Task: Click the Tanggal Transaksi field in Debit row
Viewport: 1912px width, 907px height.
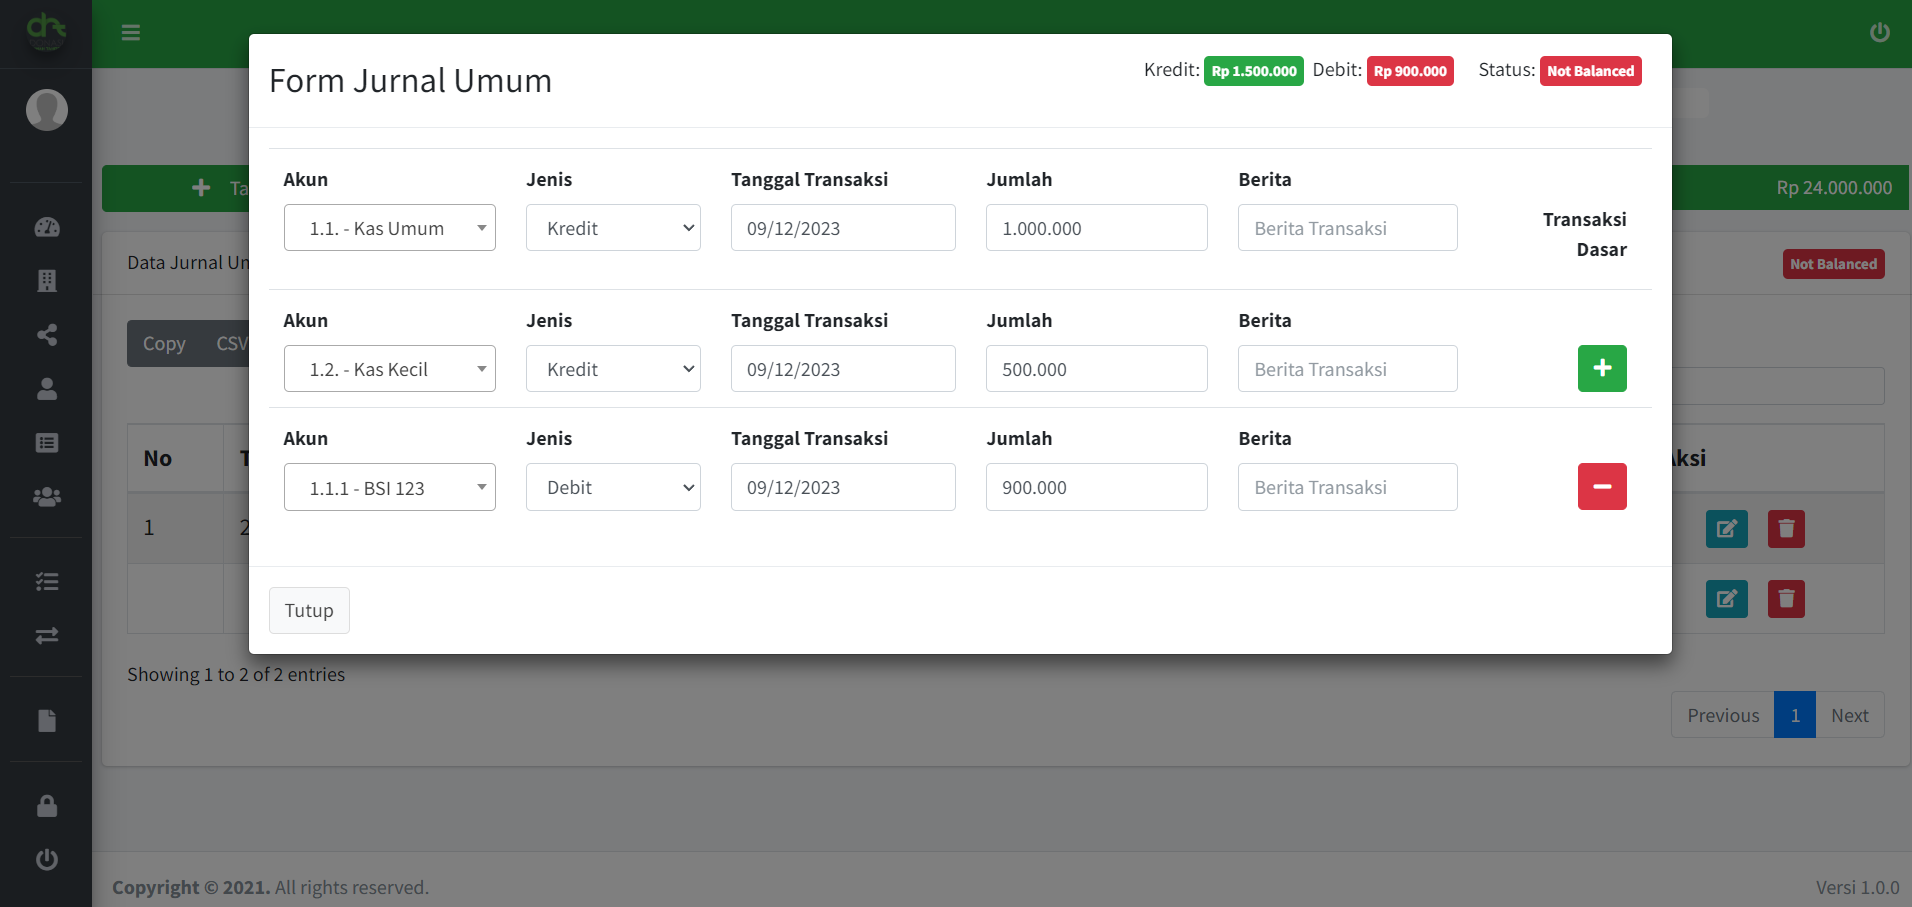Action: click(842, 487)
